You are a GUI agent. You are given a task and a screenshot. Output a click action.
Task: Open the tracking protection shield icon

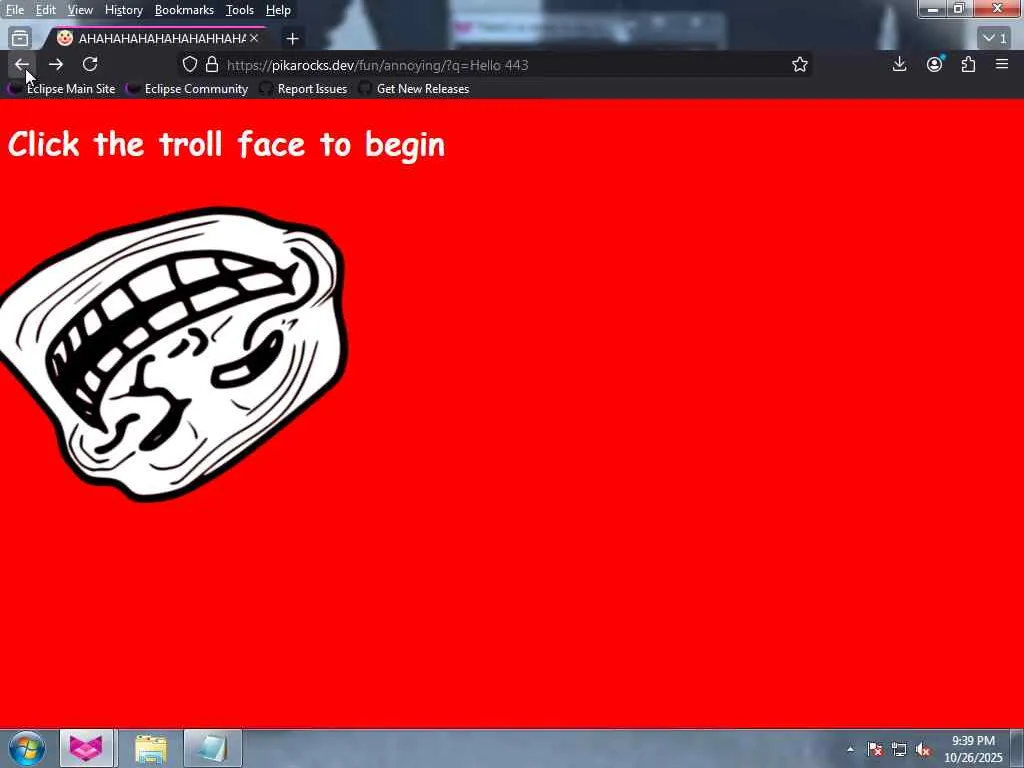click(x=189, y=65)
